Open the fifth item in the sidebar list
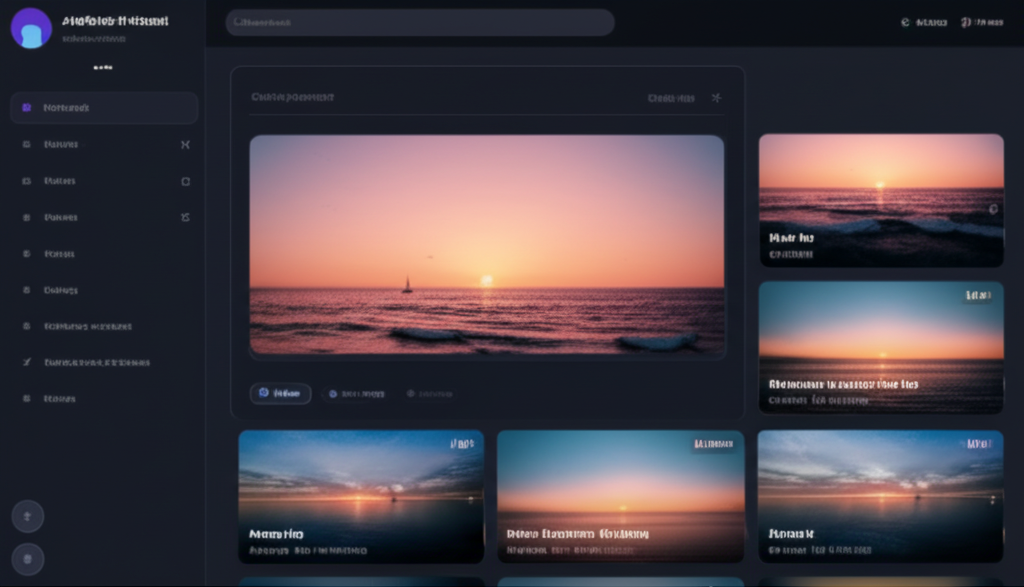The image size is (1024, 587). (60, 254)
